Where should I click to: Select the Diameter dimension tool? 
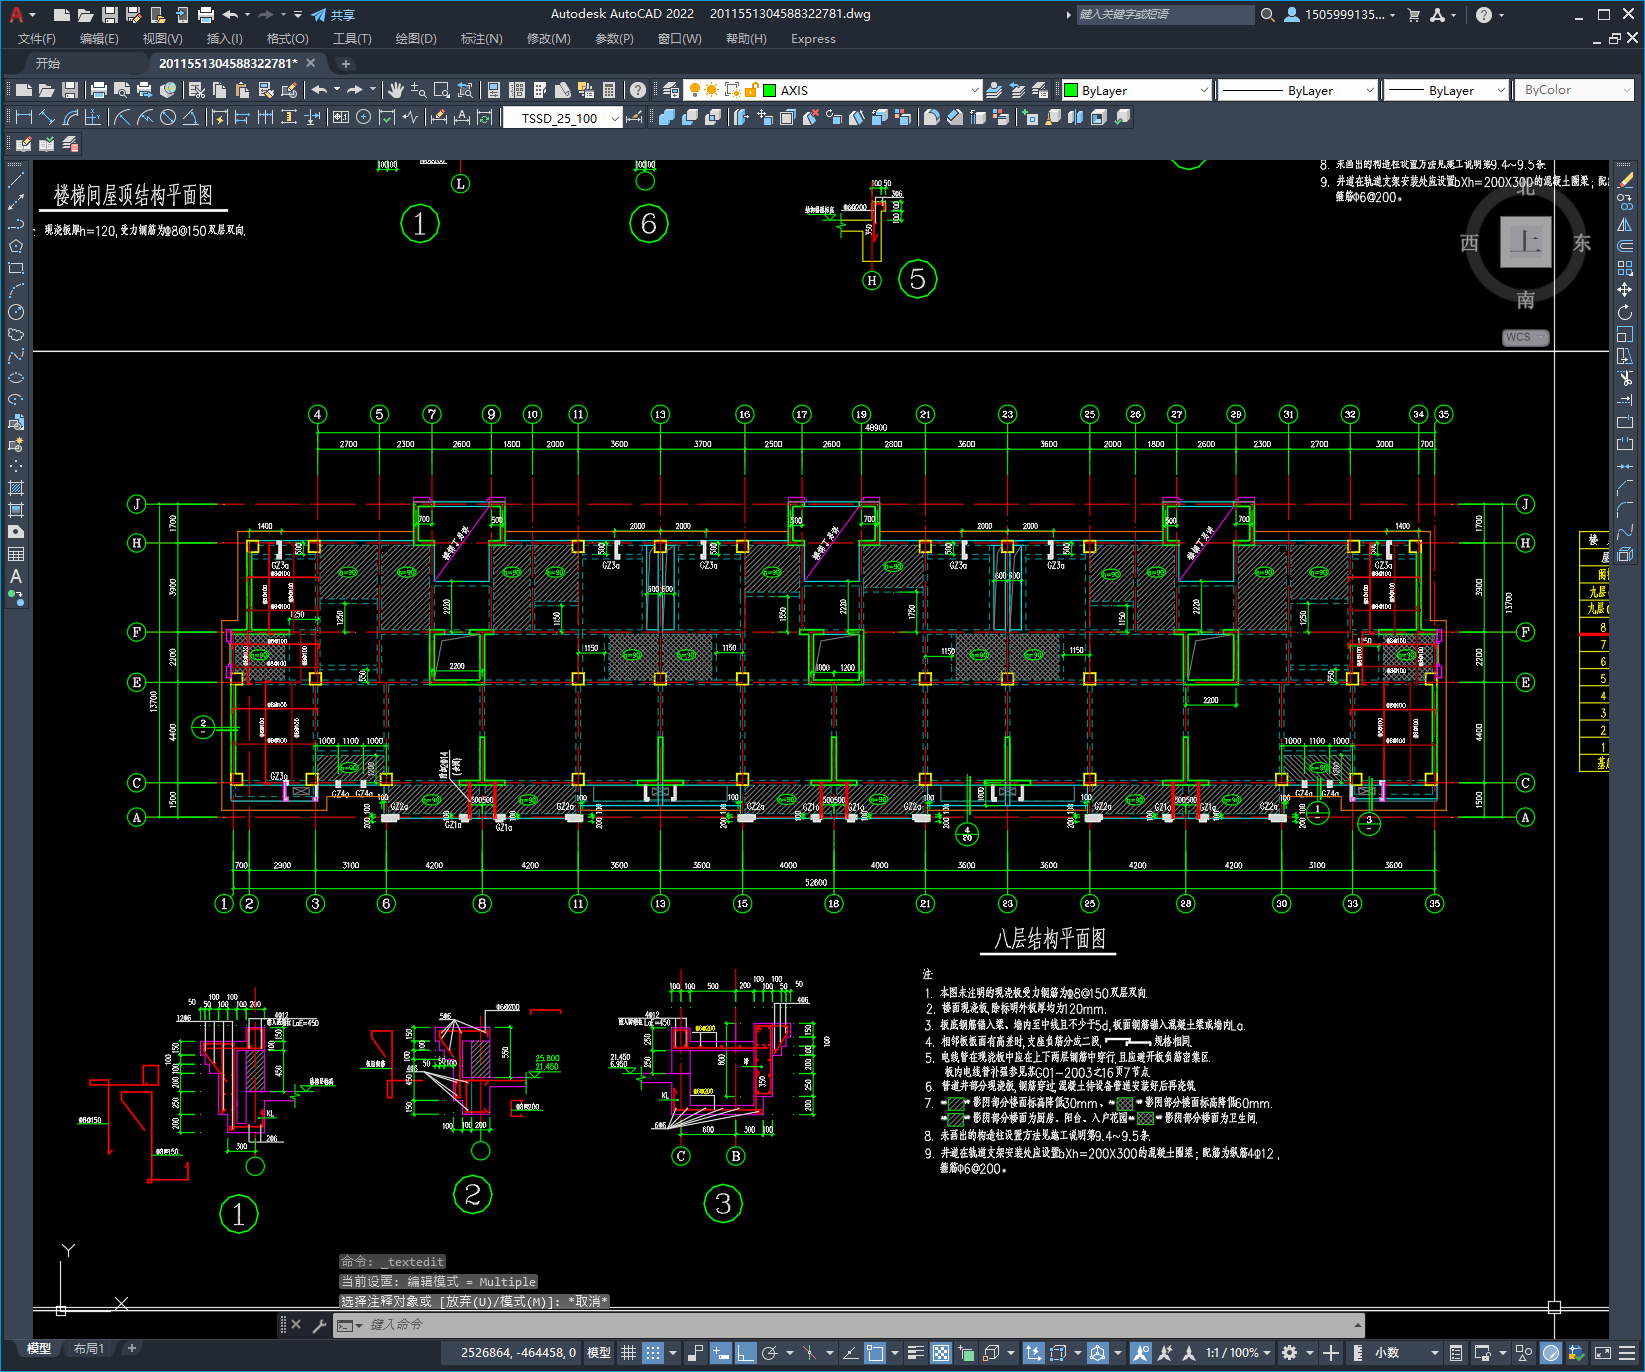tap(168, 117)
